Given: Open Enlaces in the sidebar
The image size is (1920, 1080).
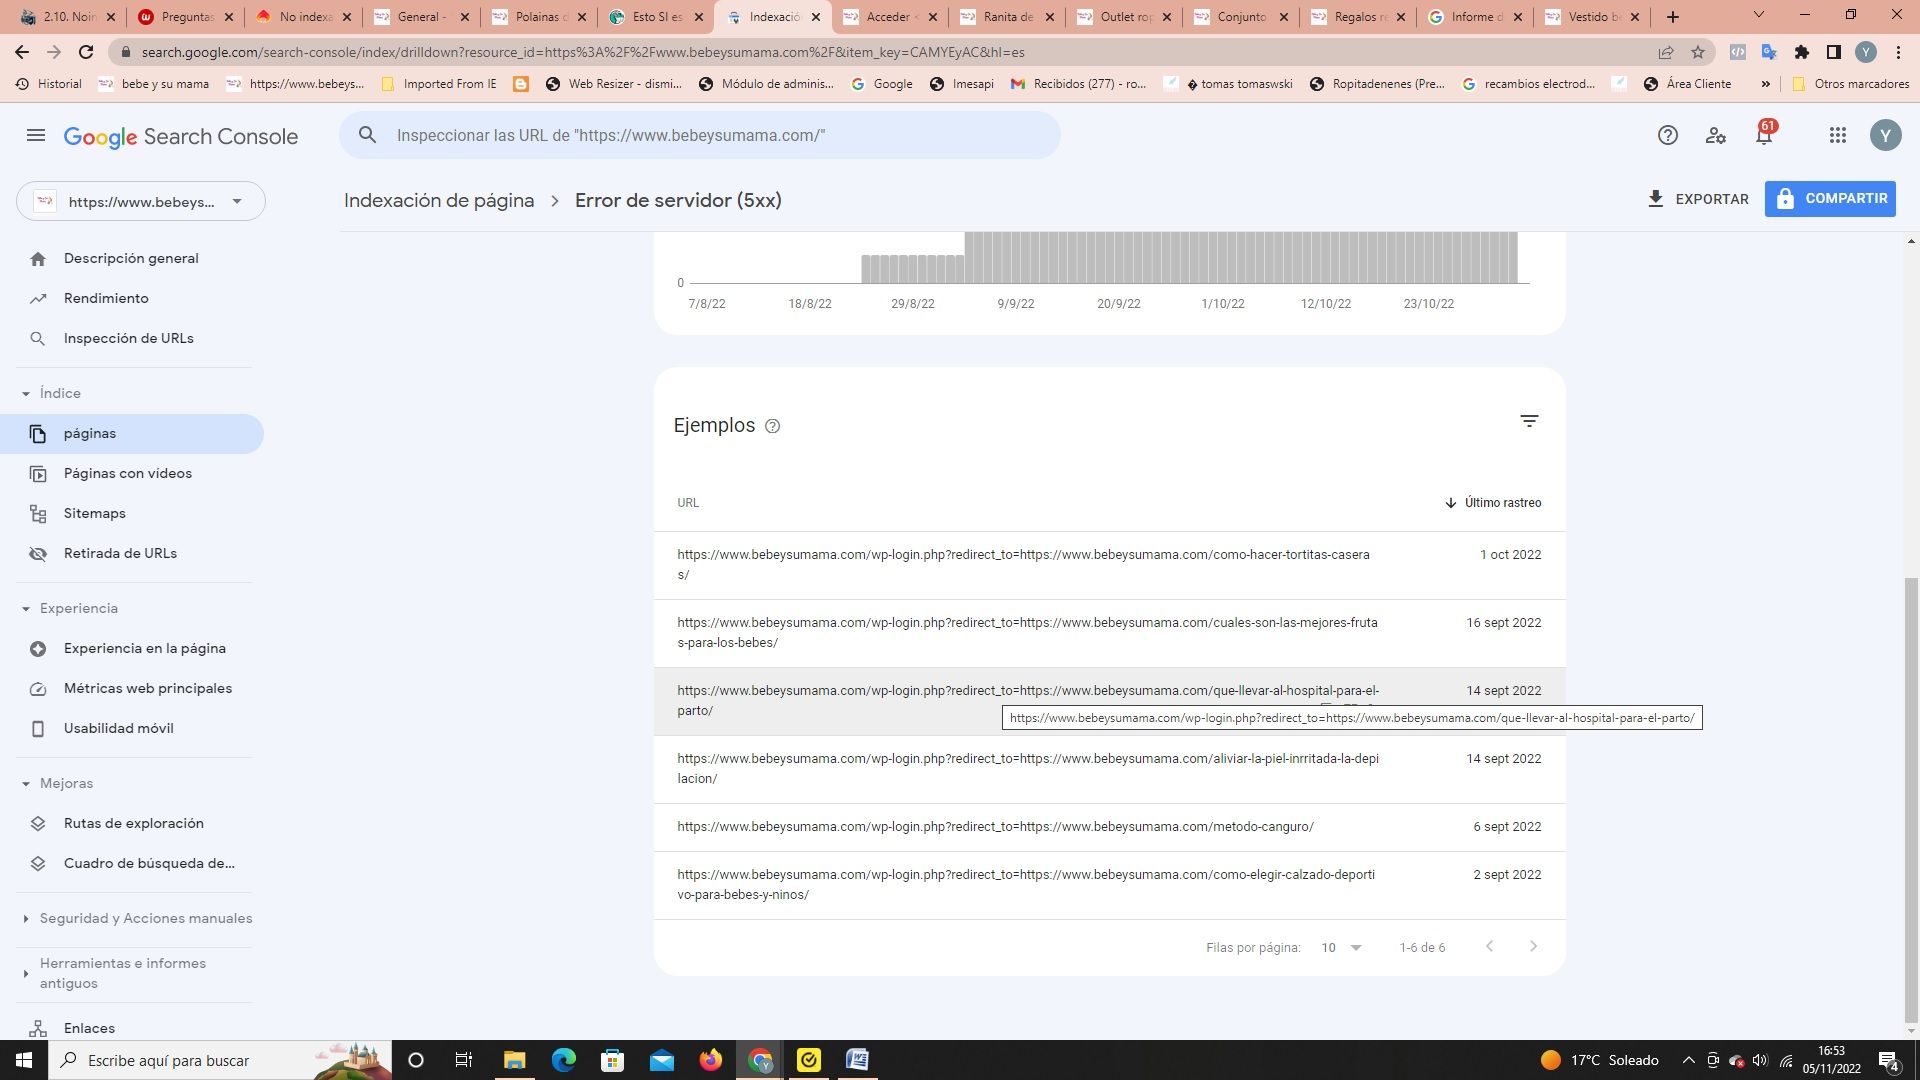Looking at the screenshot, I should [x=132, y=1028].
